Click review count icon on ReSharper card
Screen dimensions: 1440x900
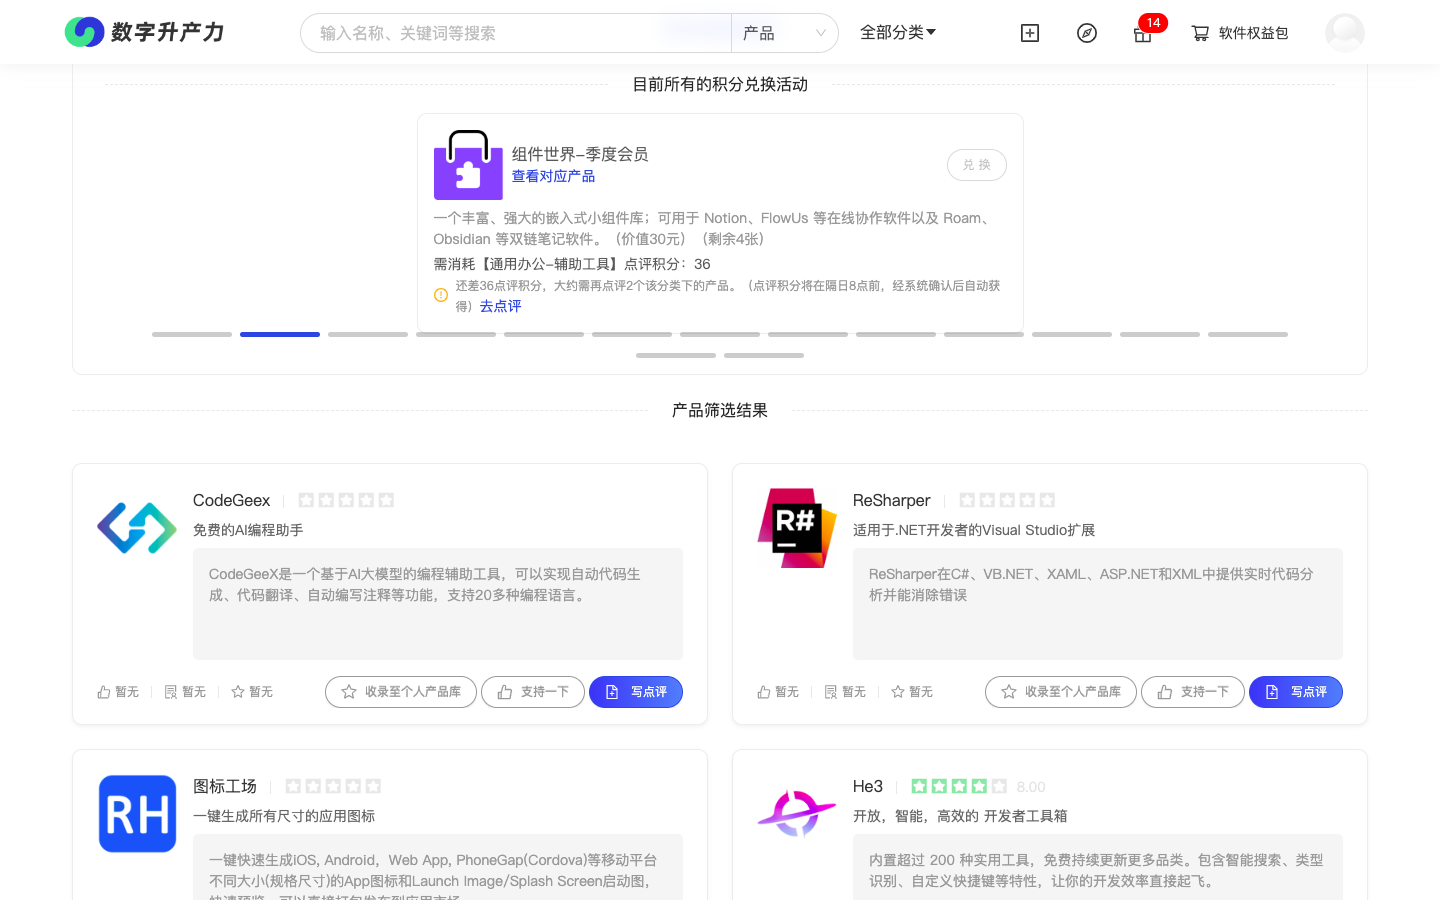pyautogui.click(x=845, y=692)
